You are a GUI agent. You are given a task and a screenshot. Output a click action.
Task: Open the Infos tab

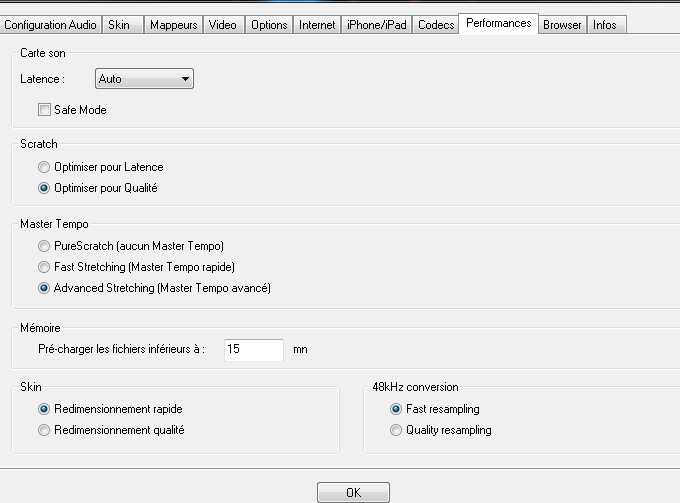point(605,25)
